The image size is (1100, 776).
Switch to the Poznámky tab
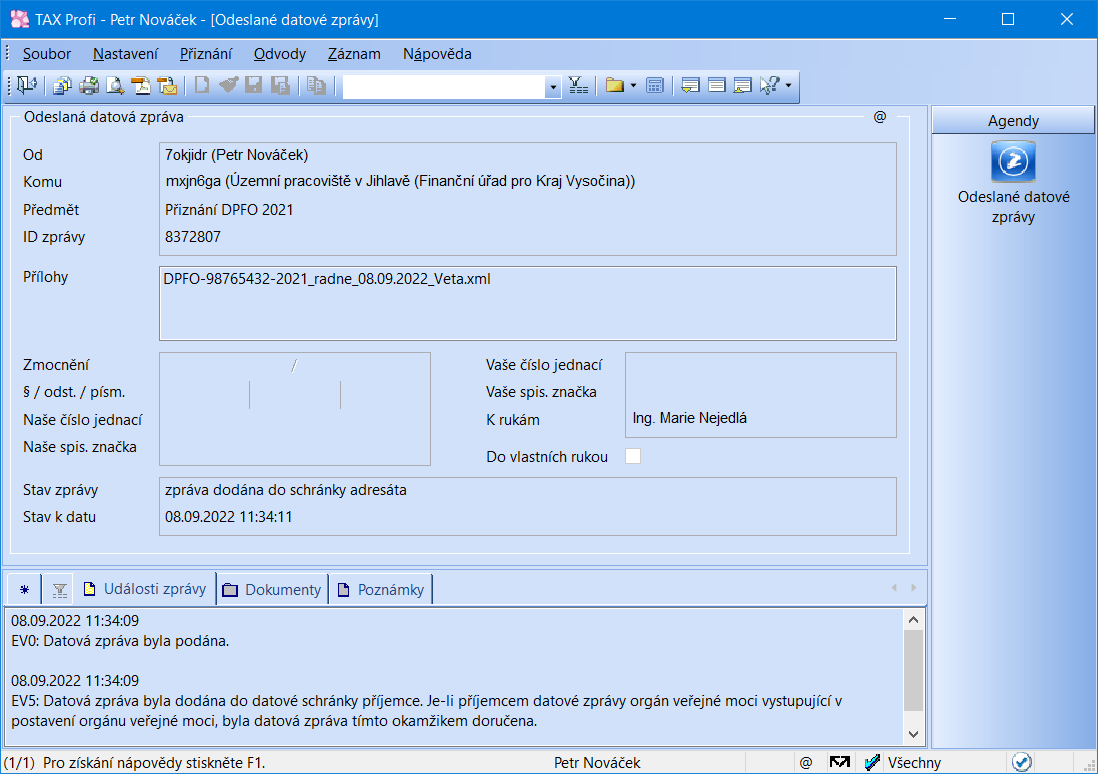[382, 589]
